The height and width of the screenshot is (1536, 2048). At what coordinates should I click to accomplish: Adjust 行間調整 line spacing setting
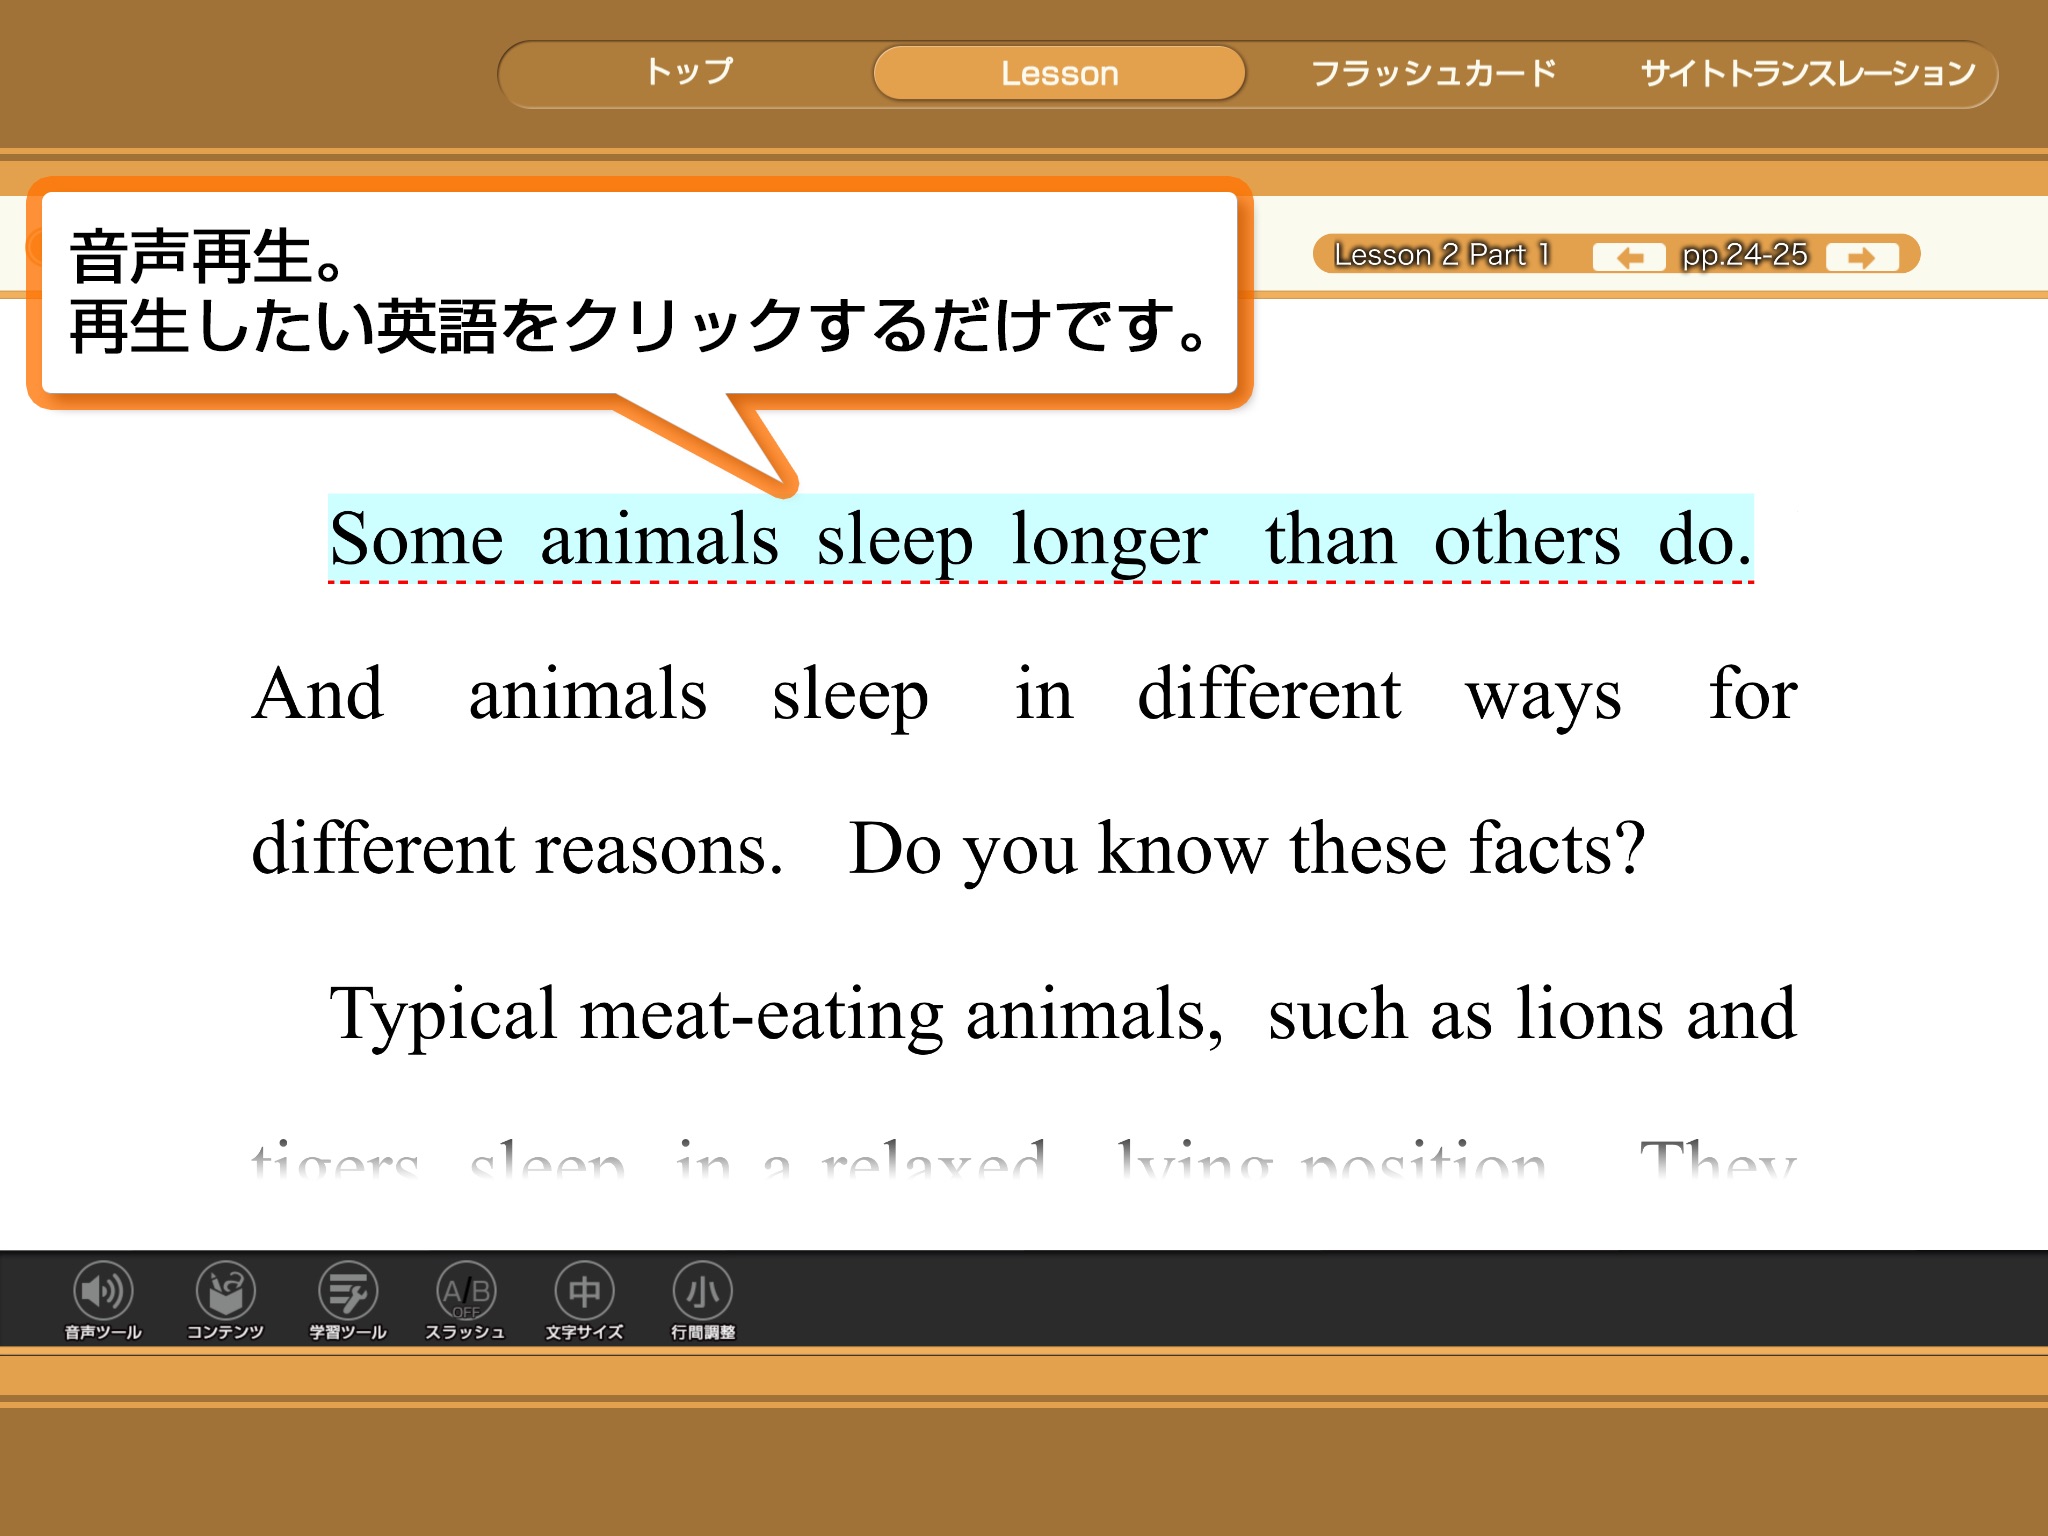pos(703,1300)
